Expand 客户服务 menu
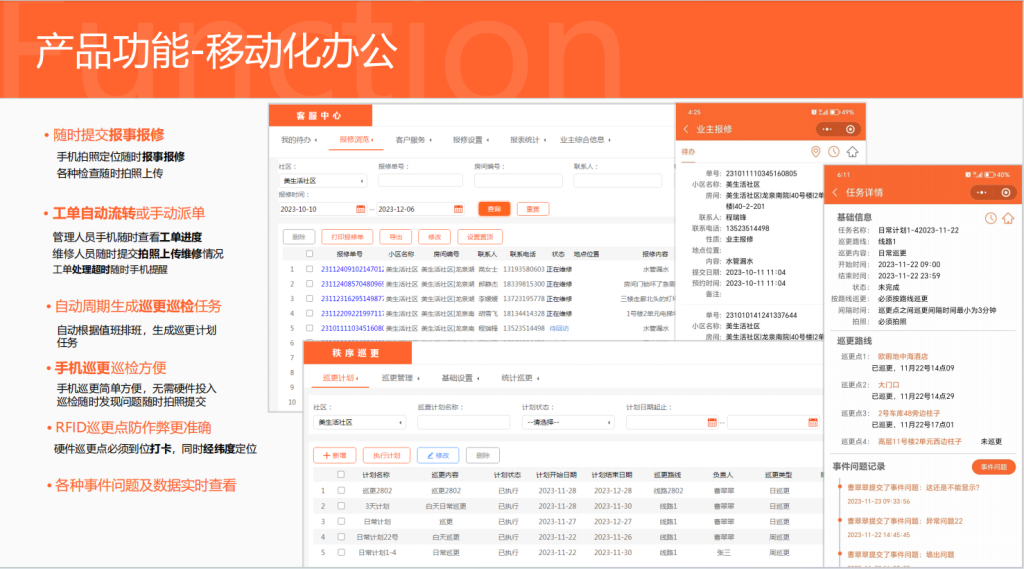This screenshot has width=1024, height=569. (414, 140)
